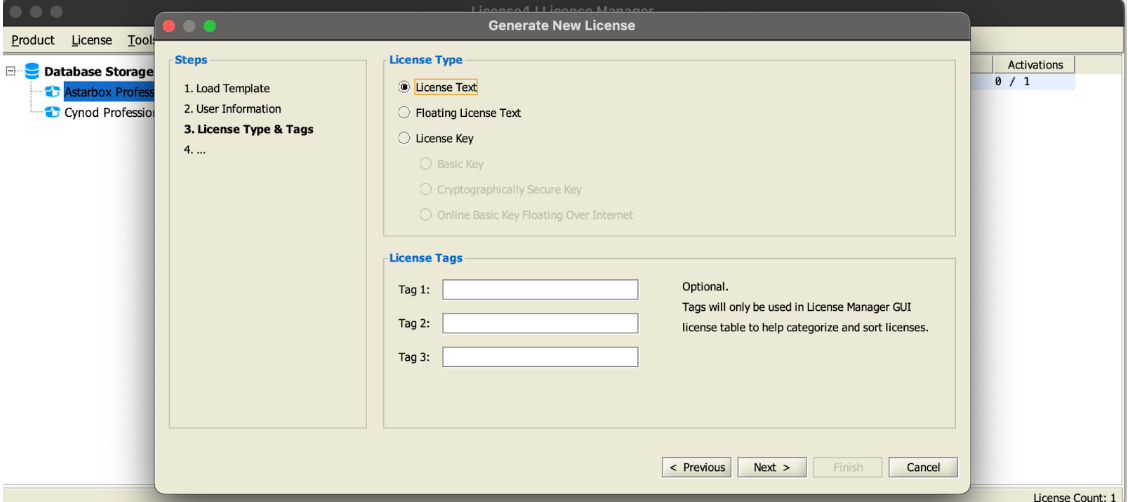Open the Product menu
The width and height of the screenshot is (1128, 502).
[x=33, y=40]
